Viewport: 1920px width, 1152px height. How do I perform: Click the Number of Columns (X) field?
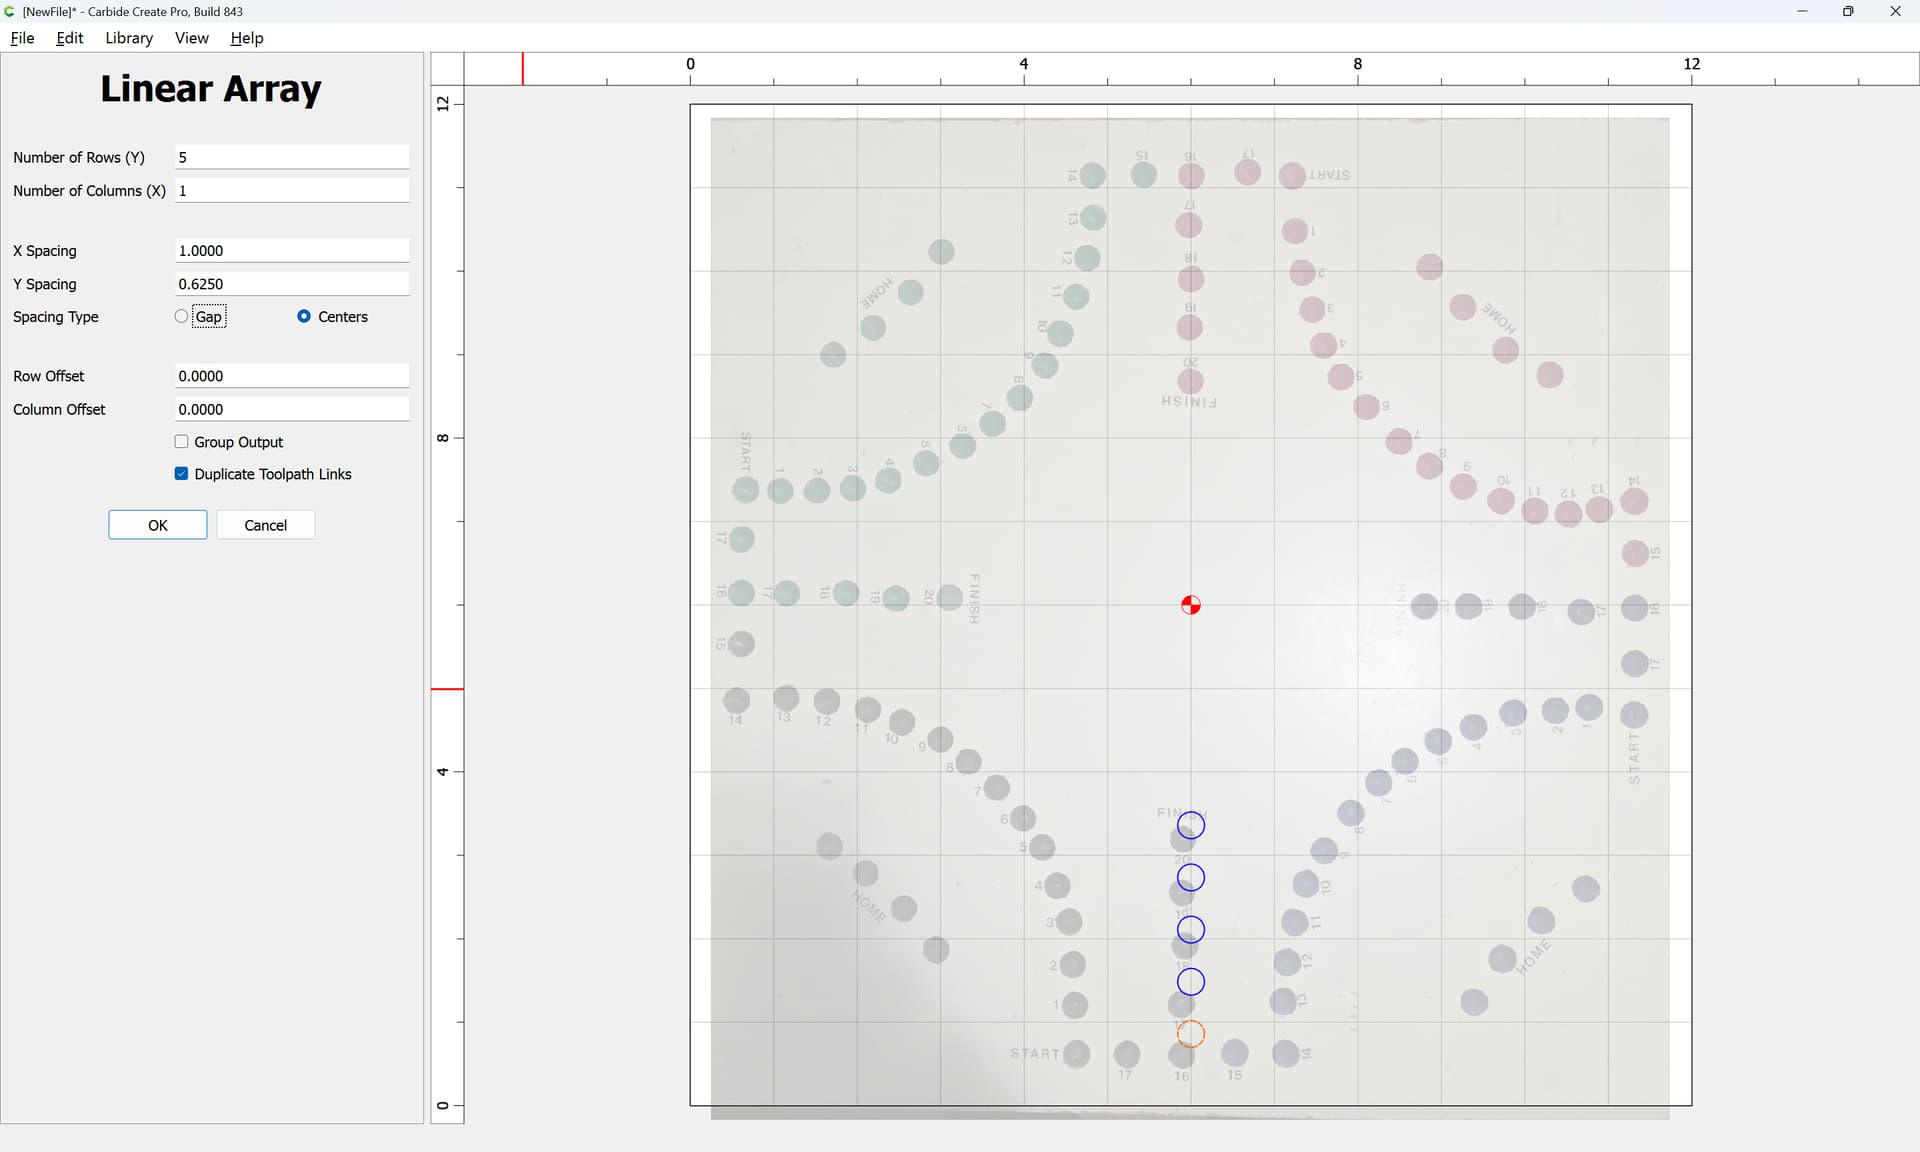click(x=292, y=190)
